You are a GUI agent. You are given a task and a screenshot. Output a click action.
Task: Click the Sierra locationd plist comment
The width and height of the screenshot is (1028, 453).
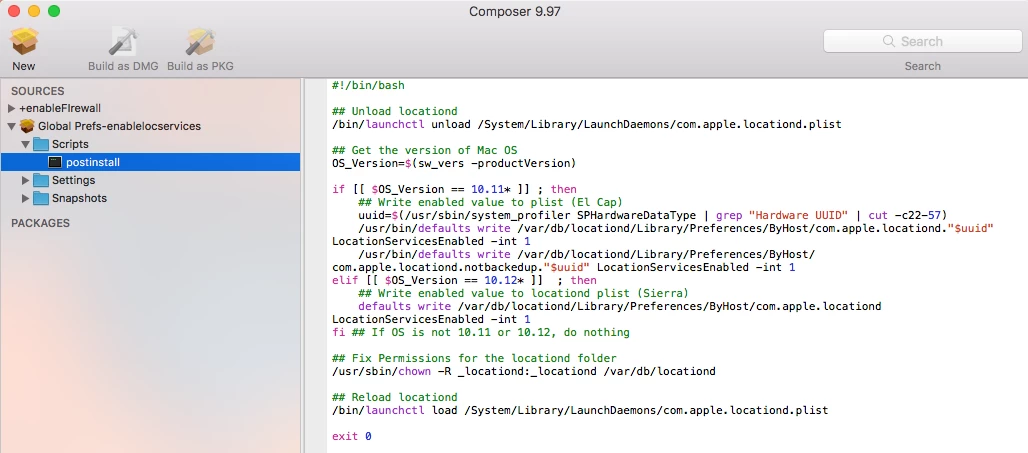pos(523,293)
